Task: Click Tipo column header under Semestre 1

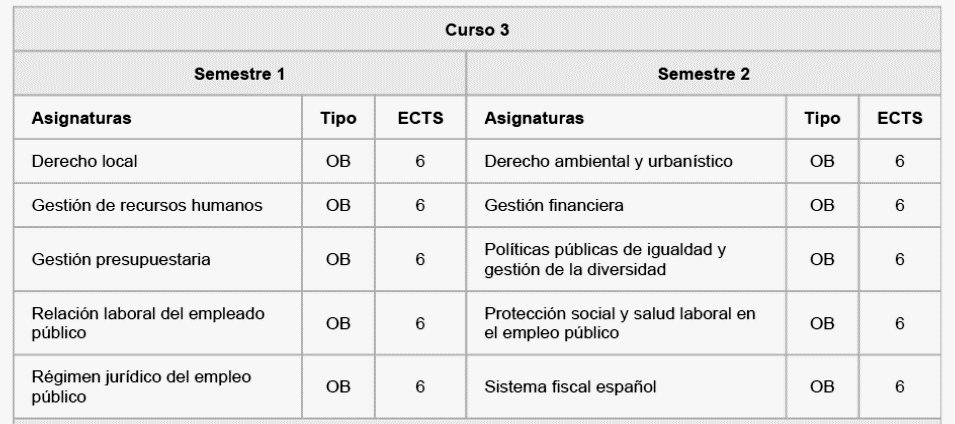Action: 339,118
